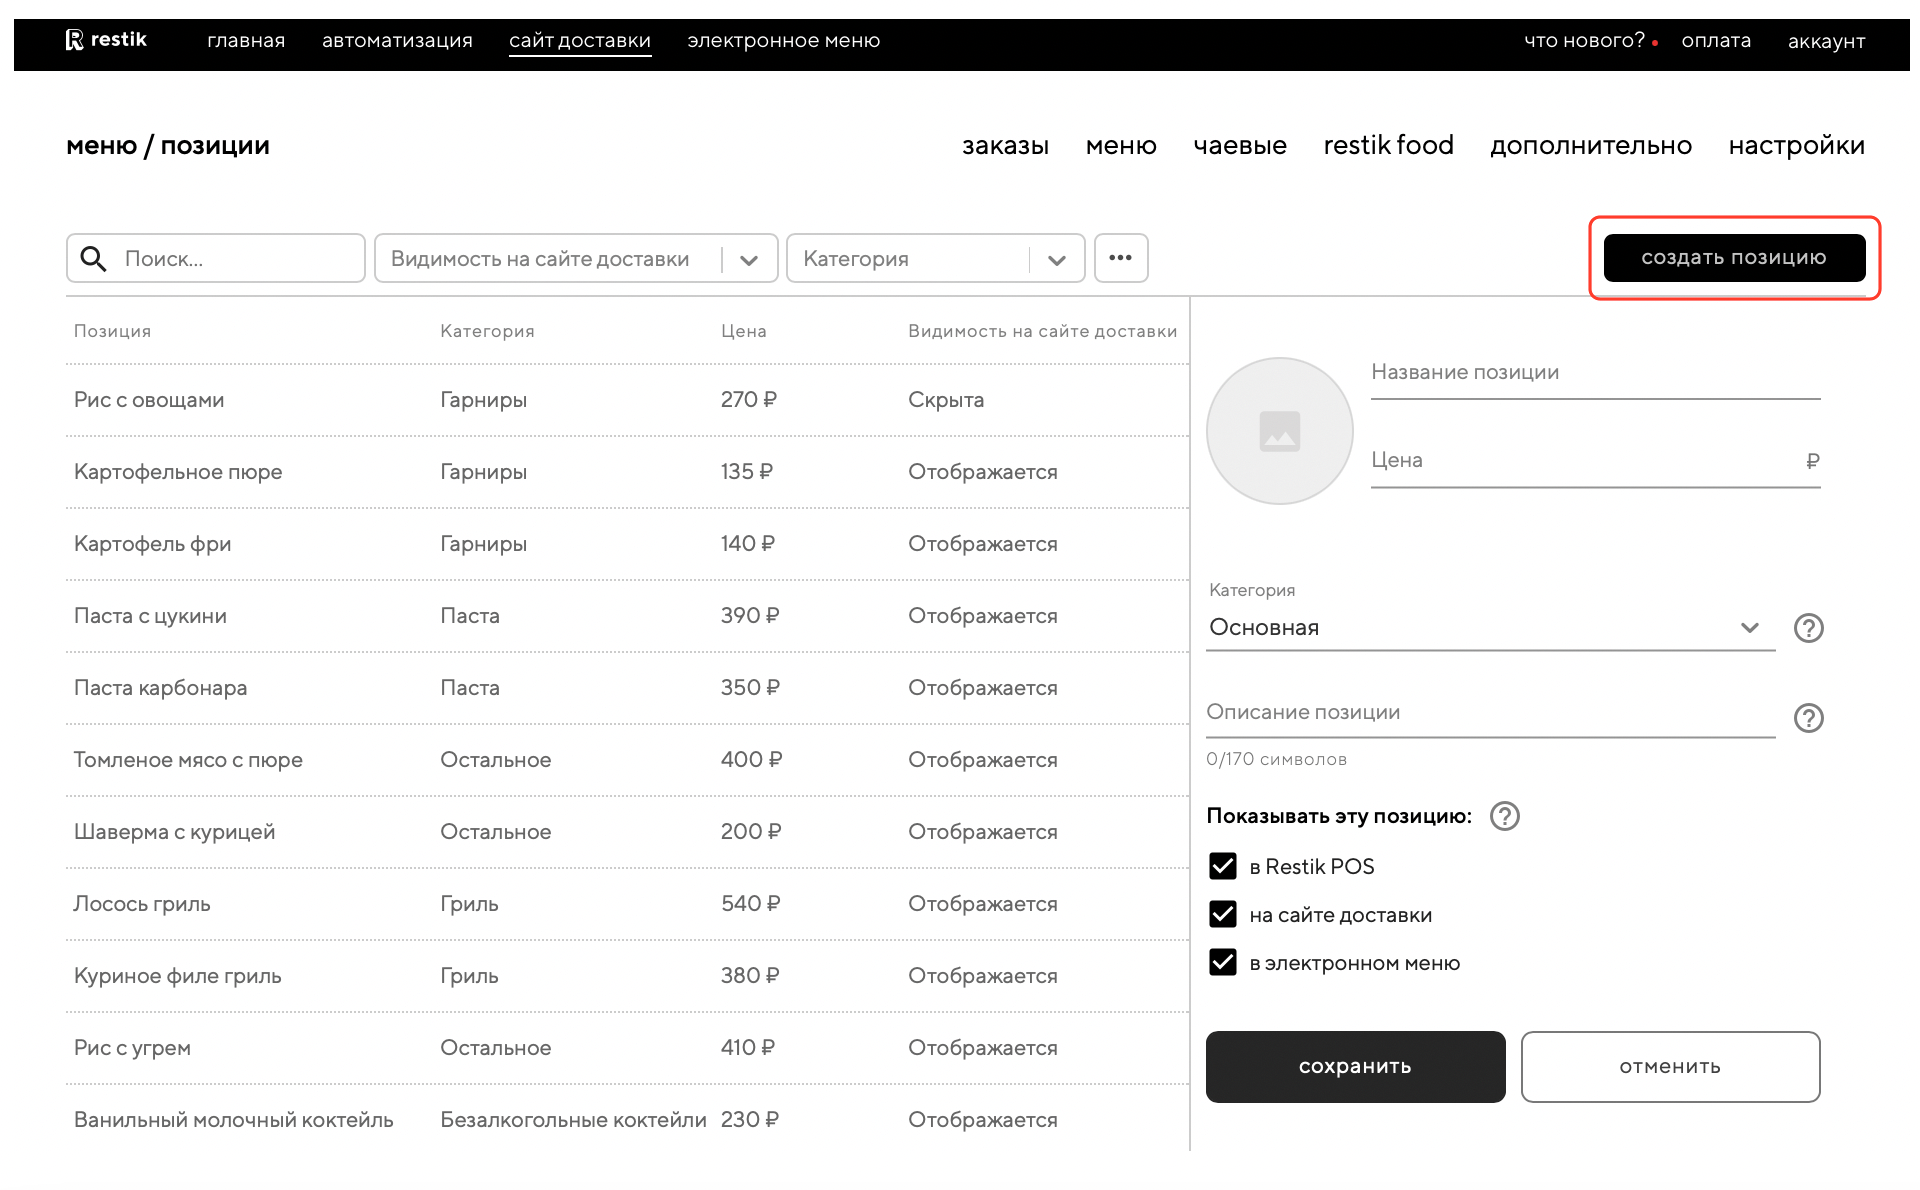Select the 'Паста карбонара' row
Viewport: 1920px width, 1190px height.
tap(160, 688)
